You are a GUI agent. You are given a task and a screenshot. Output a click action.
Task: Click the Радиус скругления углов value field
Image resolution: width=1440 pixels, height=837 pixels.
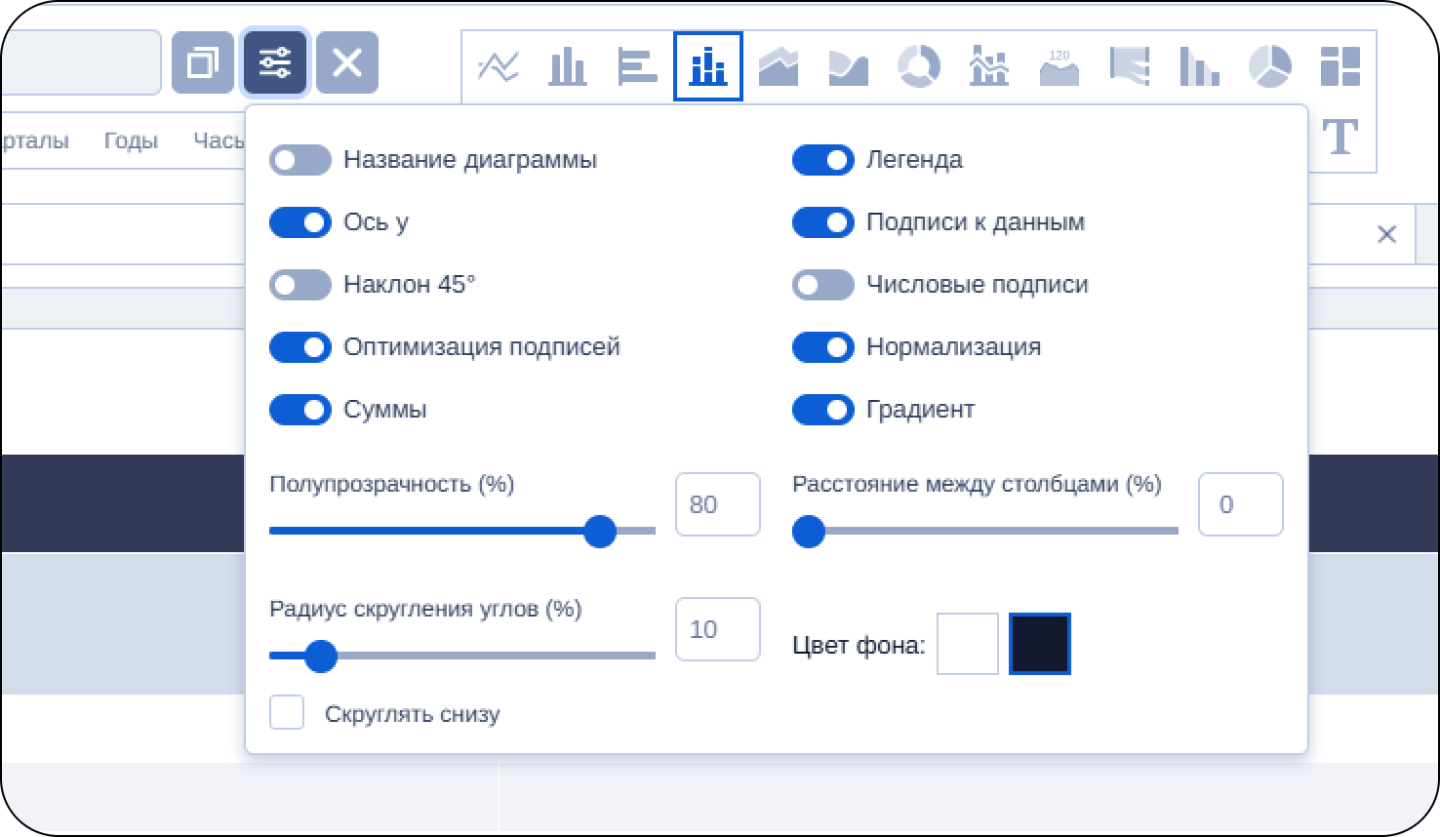click(x=717, y=630)
